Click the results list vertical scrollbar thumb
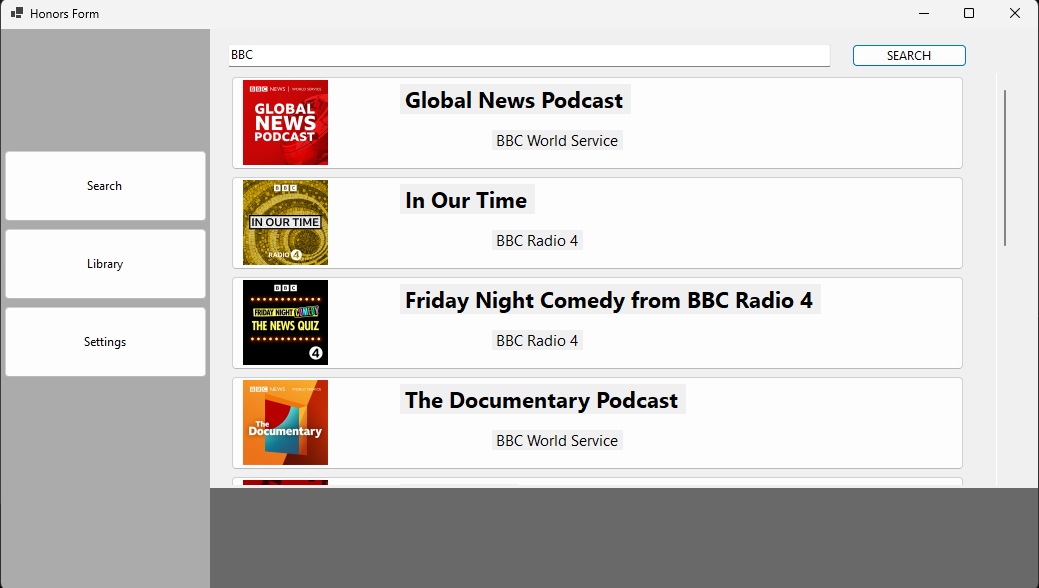Screen dimensions: 1039x588 [x=1005, y=168]
